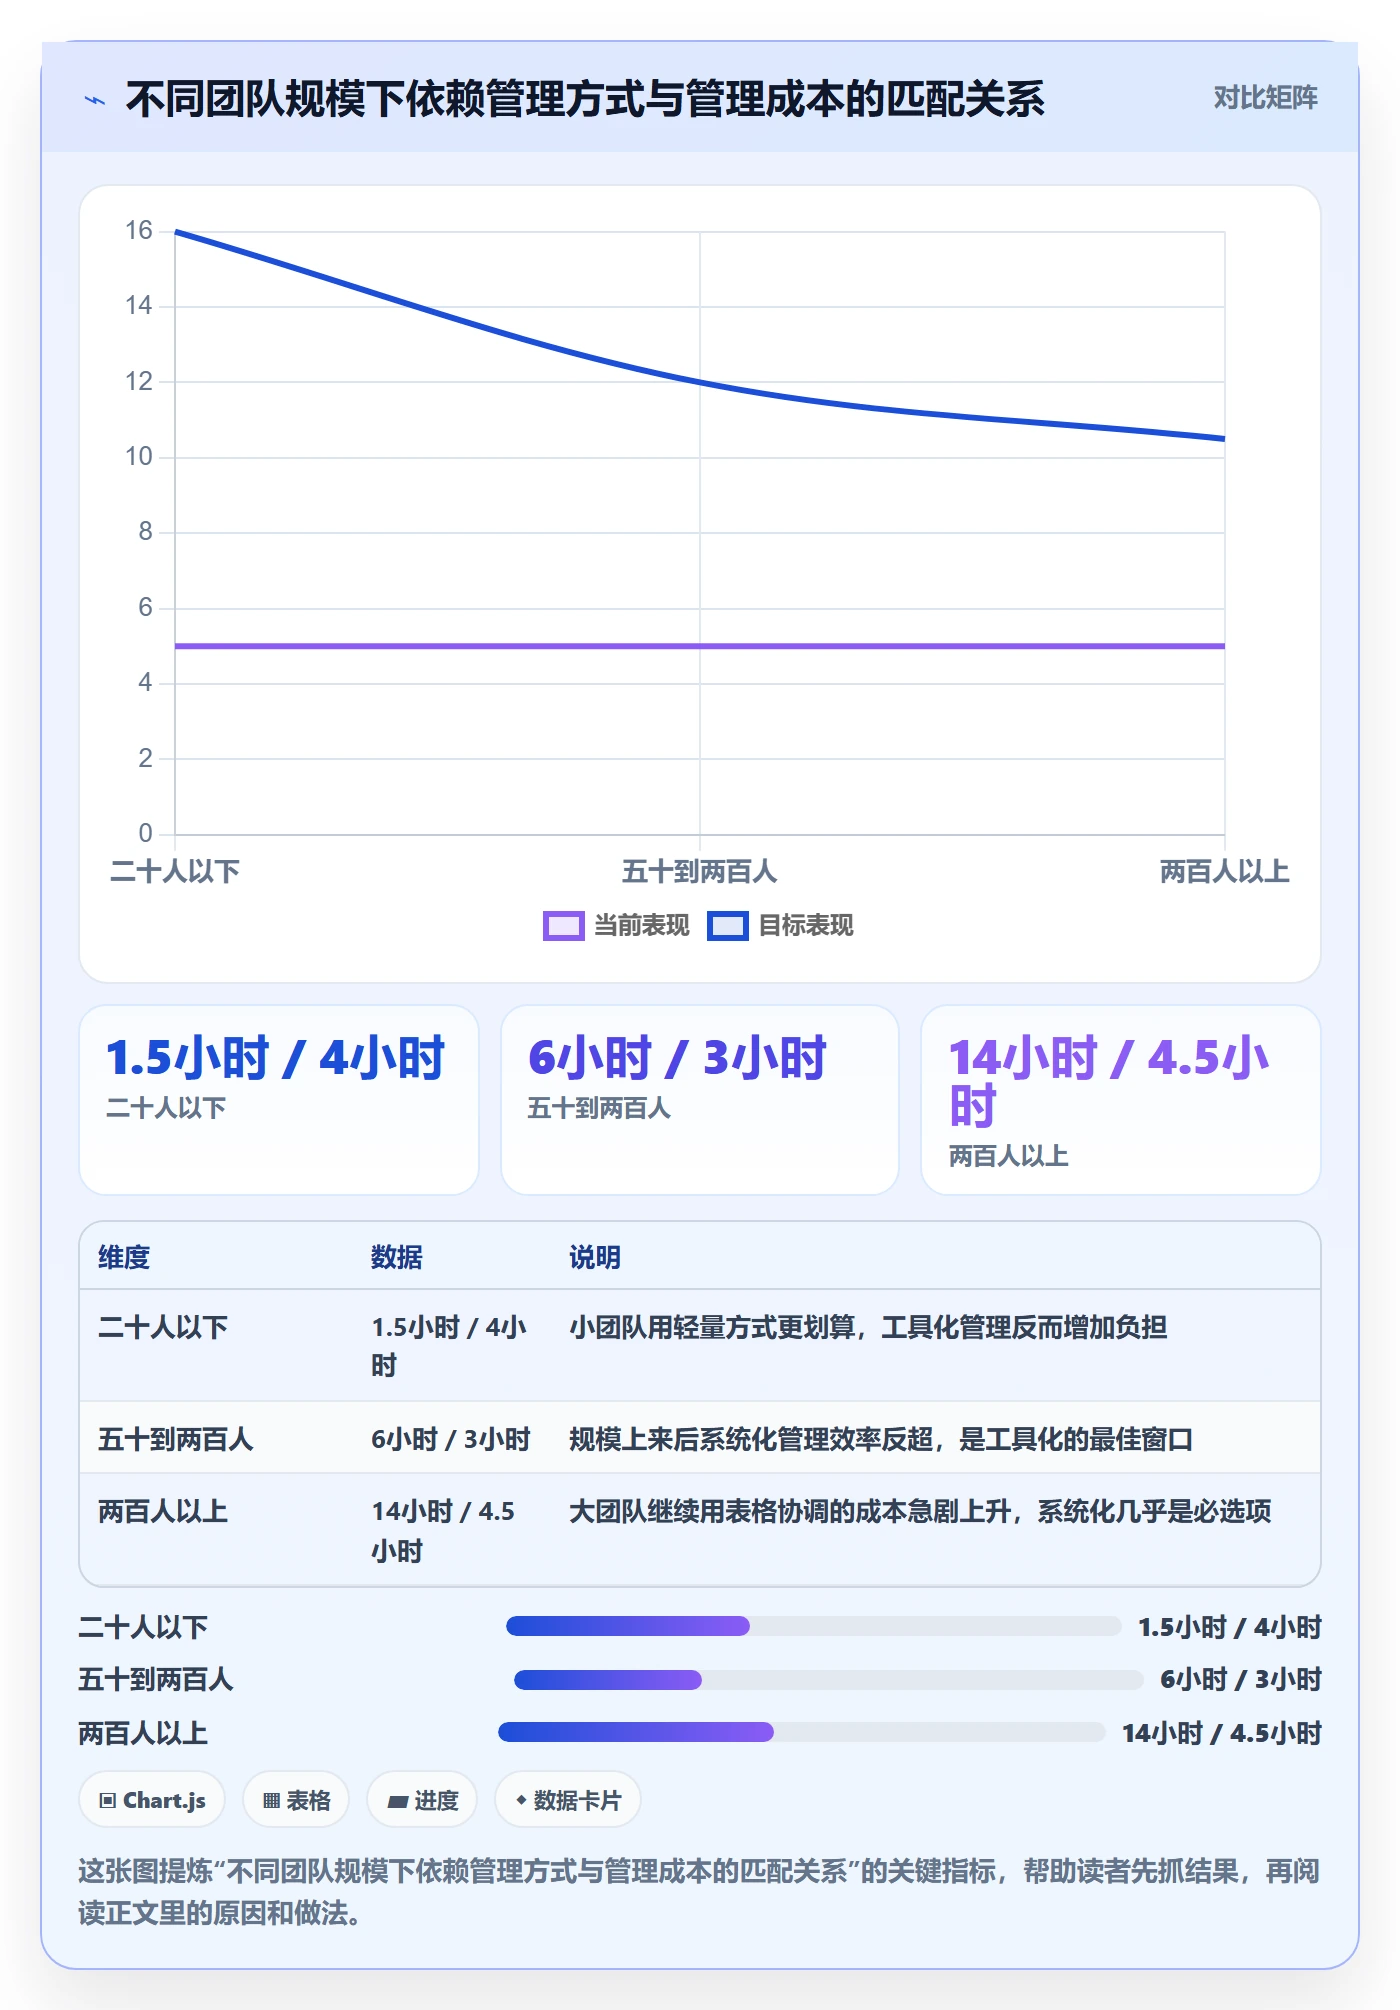This screenshot has width=1400, height=2010.
Task: Click the 14小时 / 4.5小时 progress row value
Action: [1222, 1733]
